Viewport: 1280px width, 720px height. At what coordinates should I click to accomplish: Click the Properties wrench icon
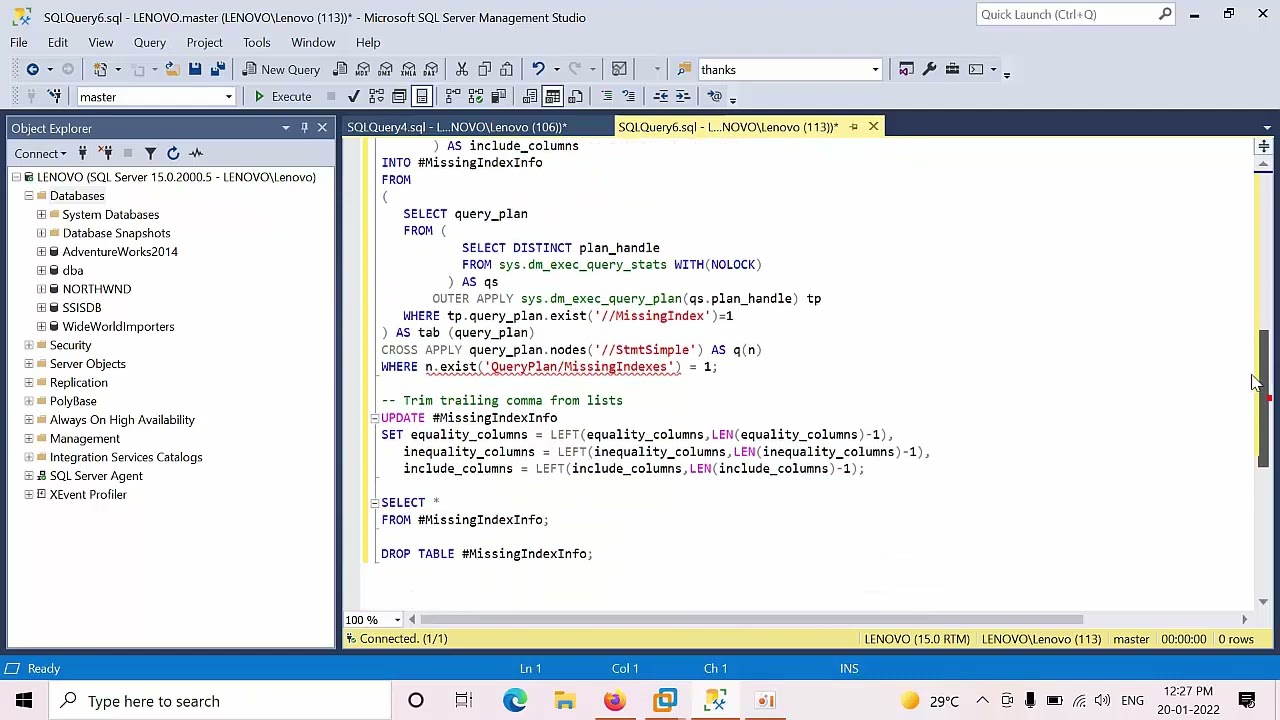pos(929,69)
